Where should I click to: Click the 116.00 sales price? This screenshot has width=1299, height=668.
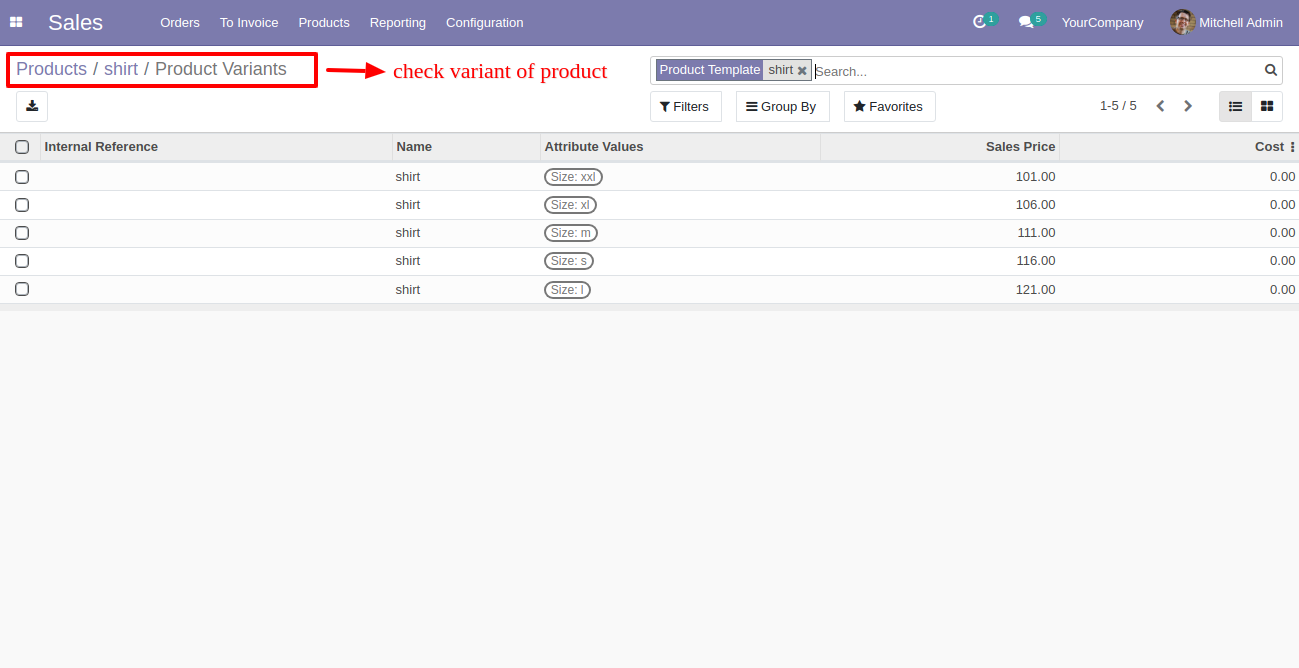click(1035, 261)
